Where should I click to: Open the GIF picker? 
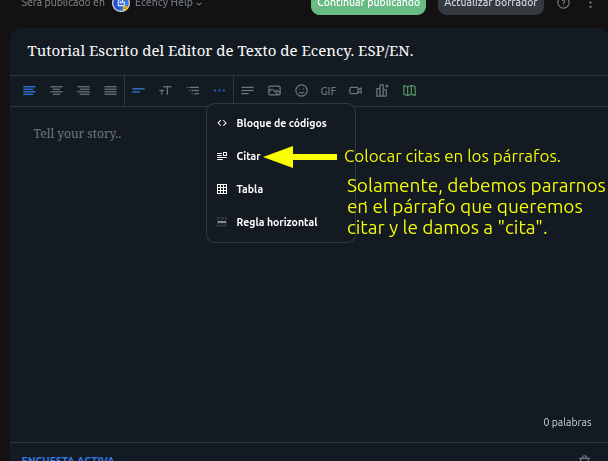[328, 91]
